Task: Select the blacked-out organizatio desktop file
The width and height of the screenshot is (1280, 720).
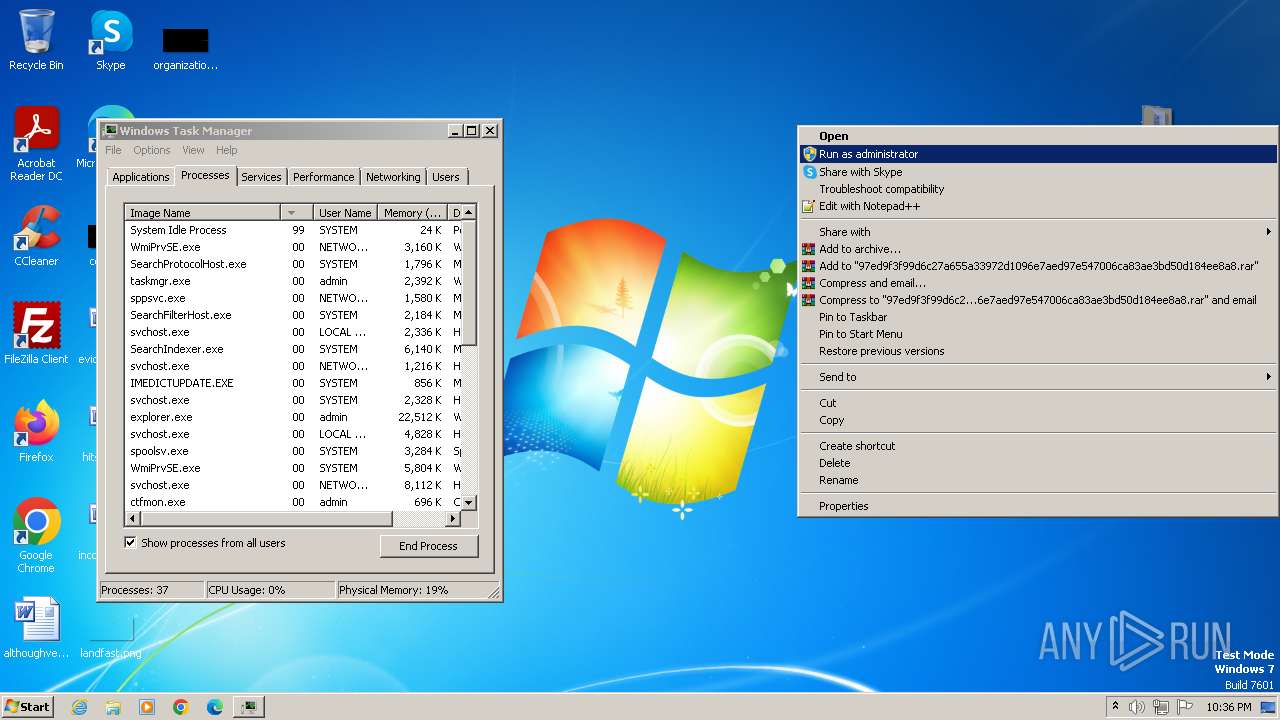Action: click(x=185, y=48)
